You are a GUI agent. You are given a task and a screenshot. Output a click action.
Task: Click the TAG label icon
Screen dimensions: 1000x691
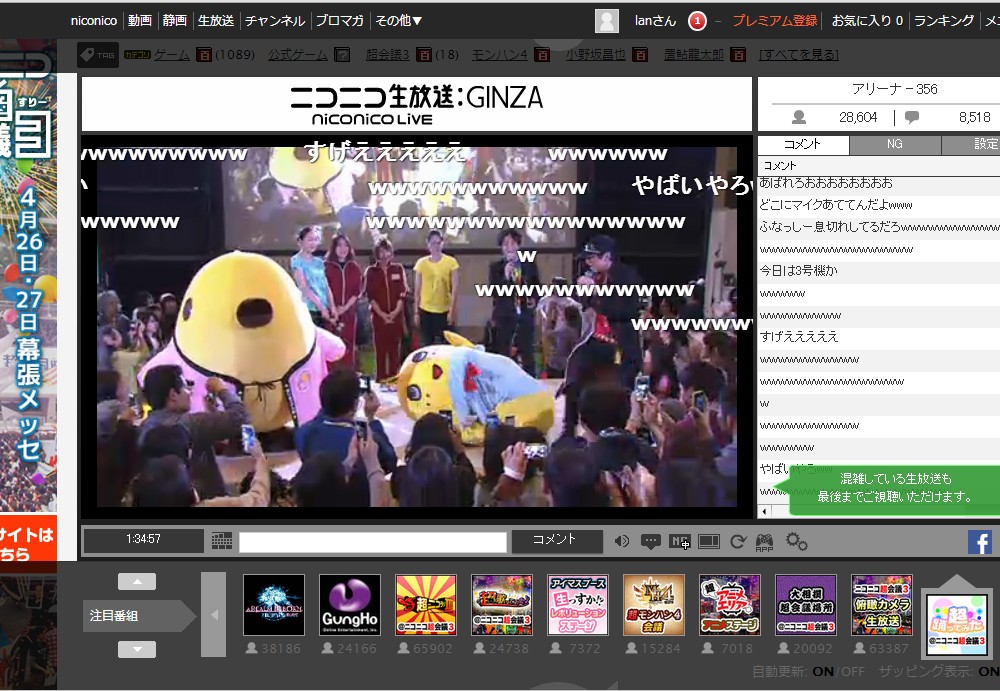[x=98, y=55]
